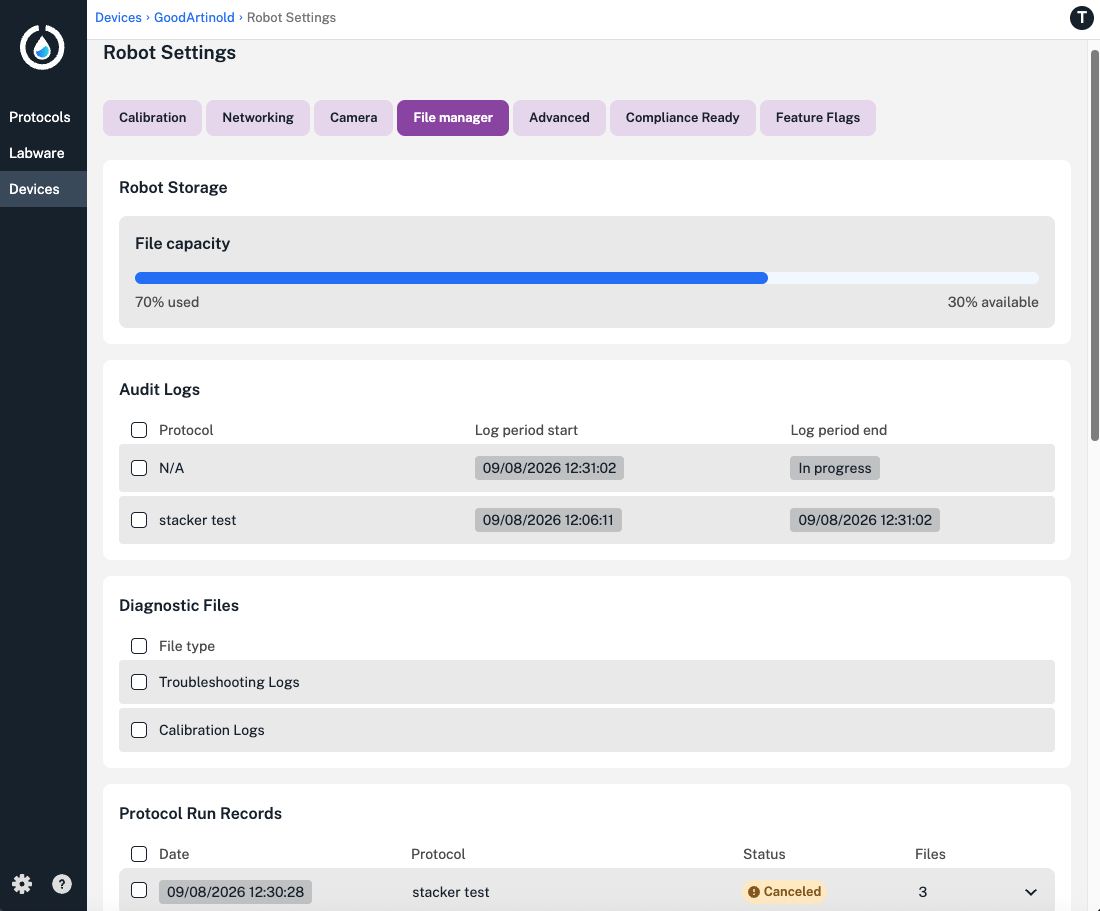Click the 70% used label

coord(167,302)
